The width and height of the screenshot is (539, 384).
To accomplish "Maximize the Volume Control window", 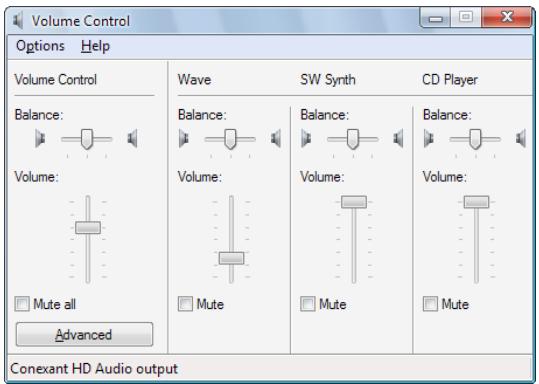I will 466,18.
